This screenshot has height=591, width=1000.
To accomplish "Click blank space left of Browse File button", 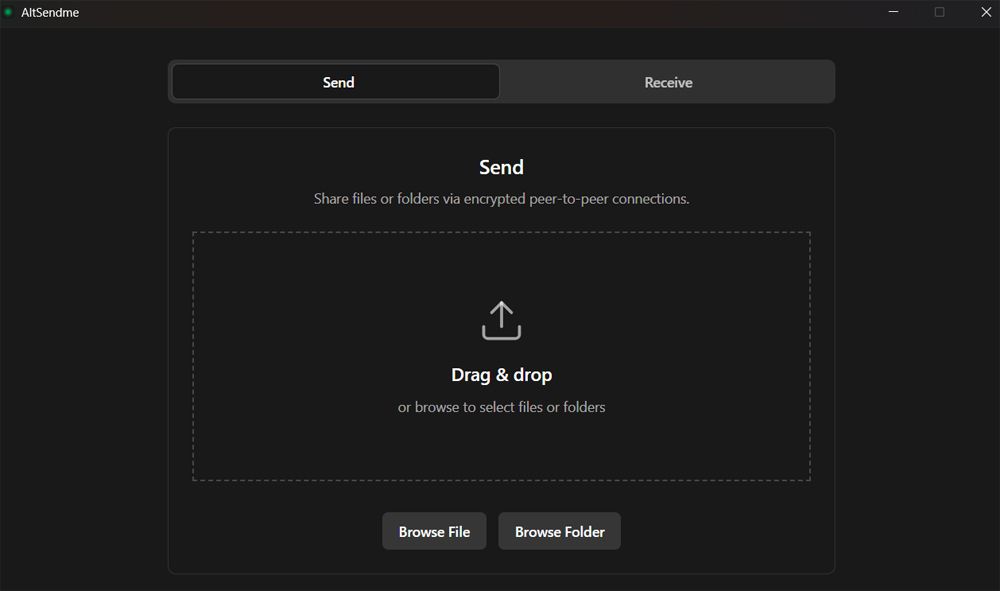I will pos(280,532).
